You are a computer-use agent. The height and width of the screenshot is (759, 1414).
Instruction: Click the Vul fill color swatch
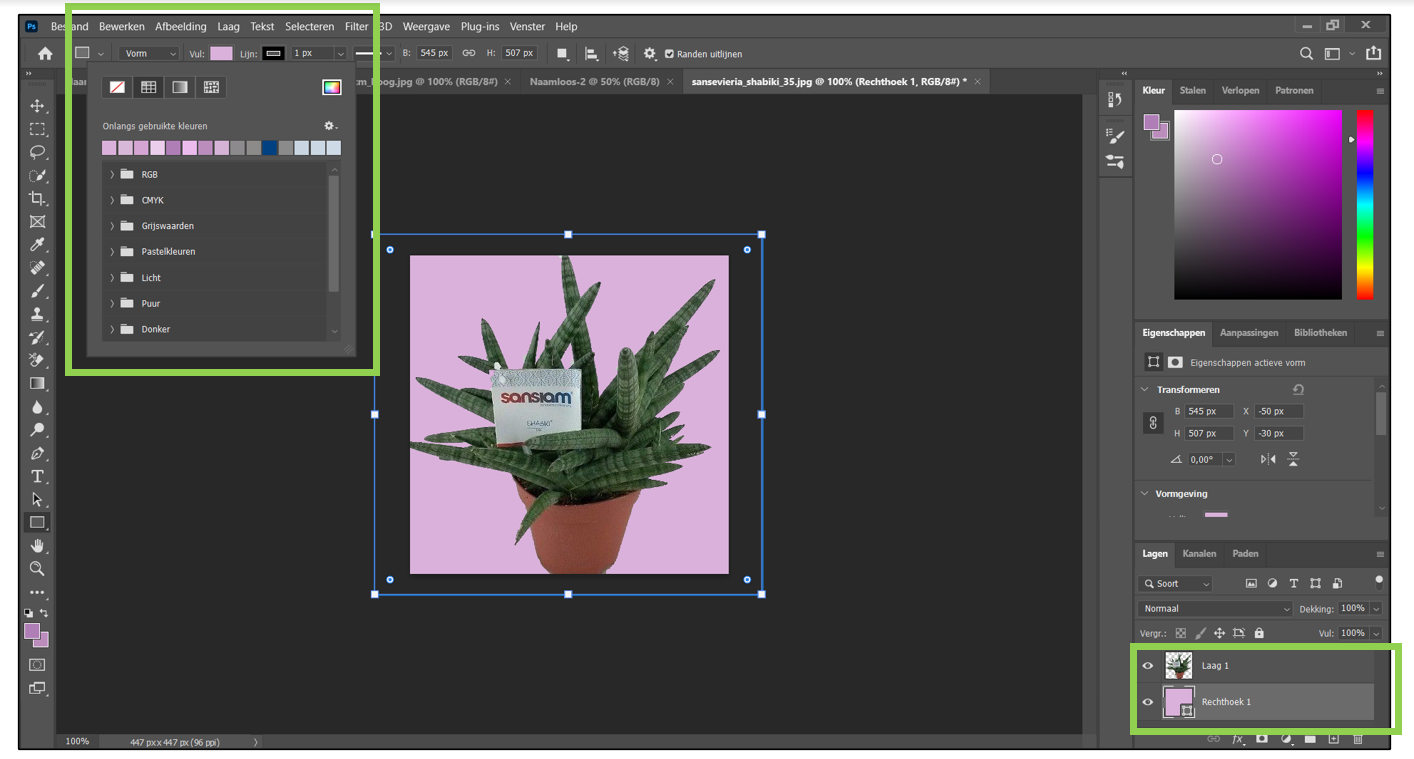[x=221, y=54]
